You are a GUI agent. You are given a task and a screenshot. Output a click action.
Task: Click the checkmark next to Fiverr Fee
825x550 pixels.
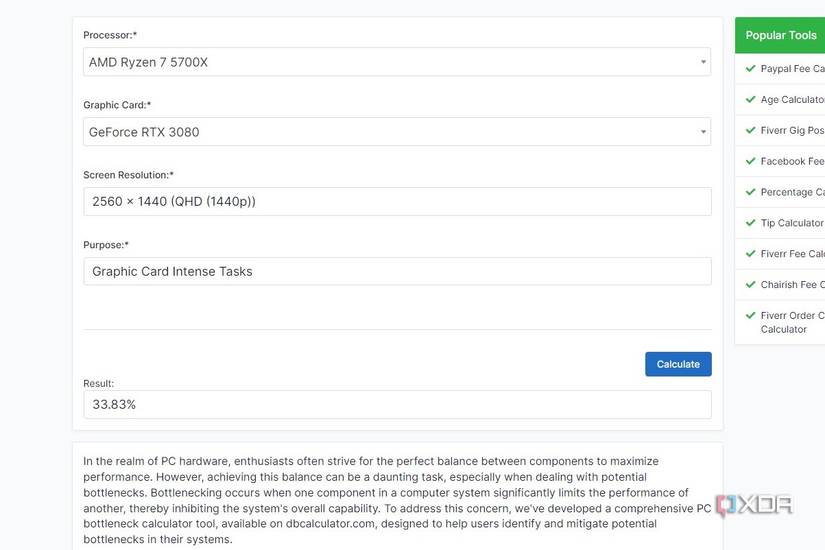(x=750, y=254)
